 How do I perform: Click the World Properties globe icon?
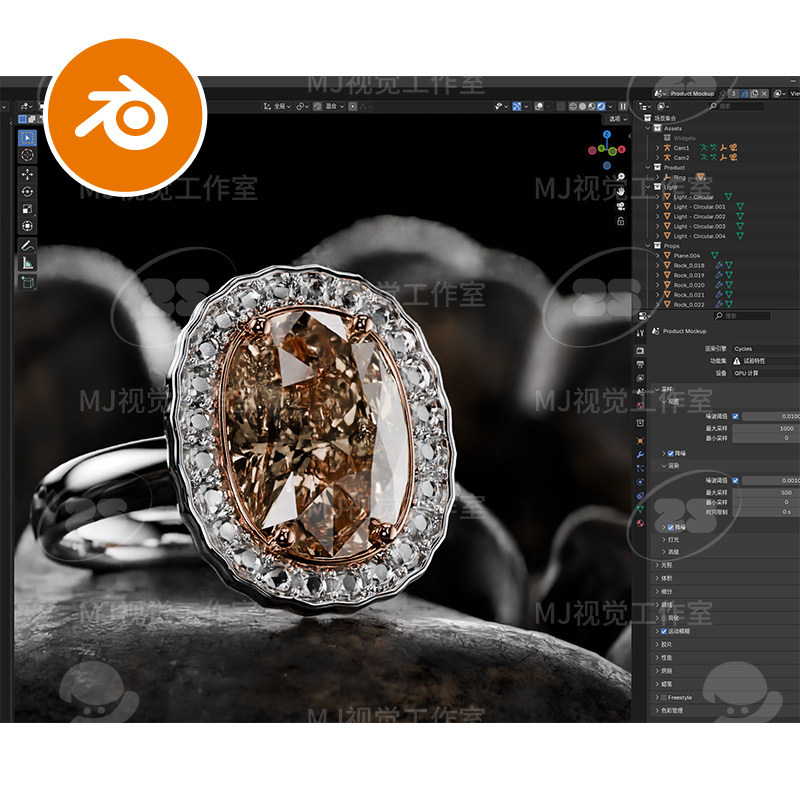(x=638, y=406)
